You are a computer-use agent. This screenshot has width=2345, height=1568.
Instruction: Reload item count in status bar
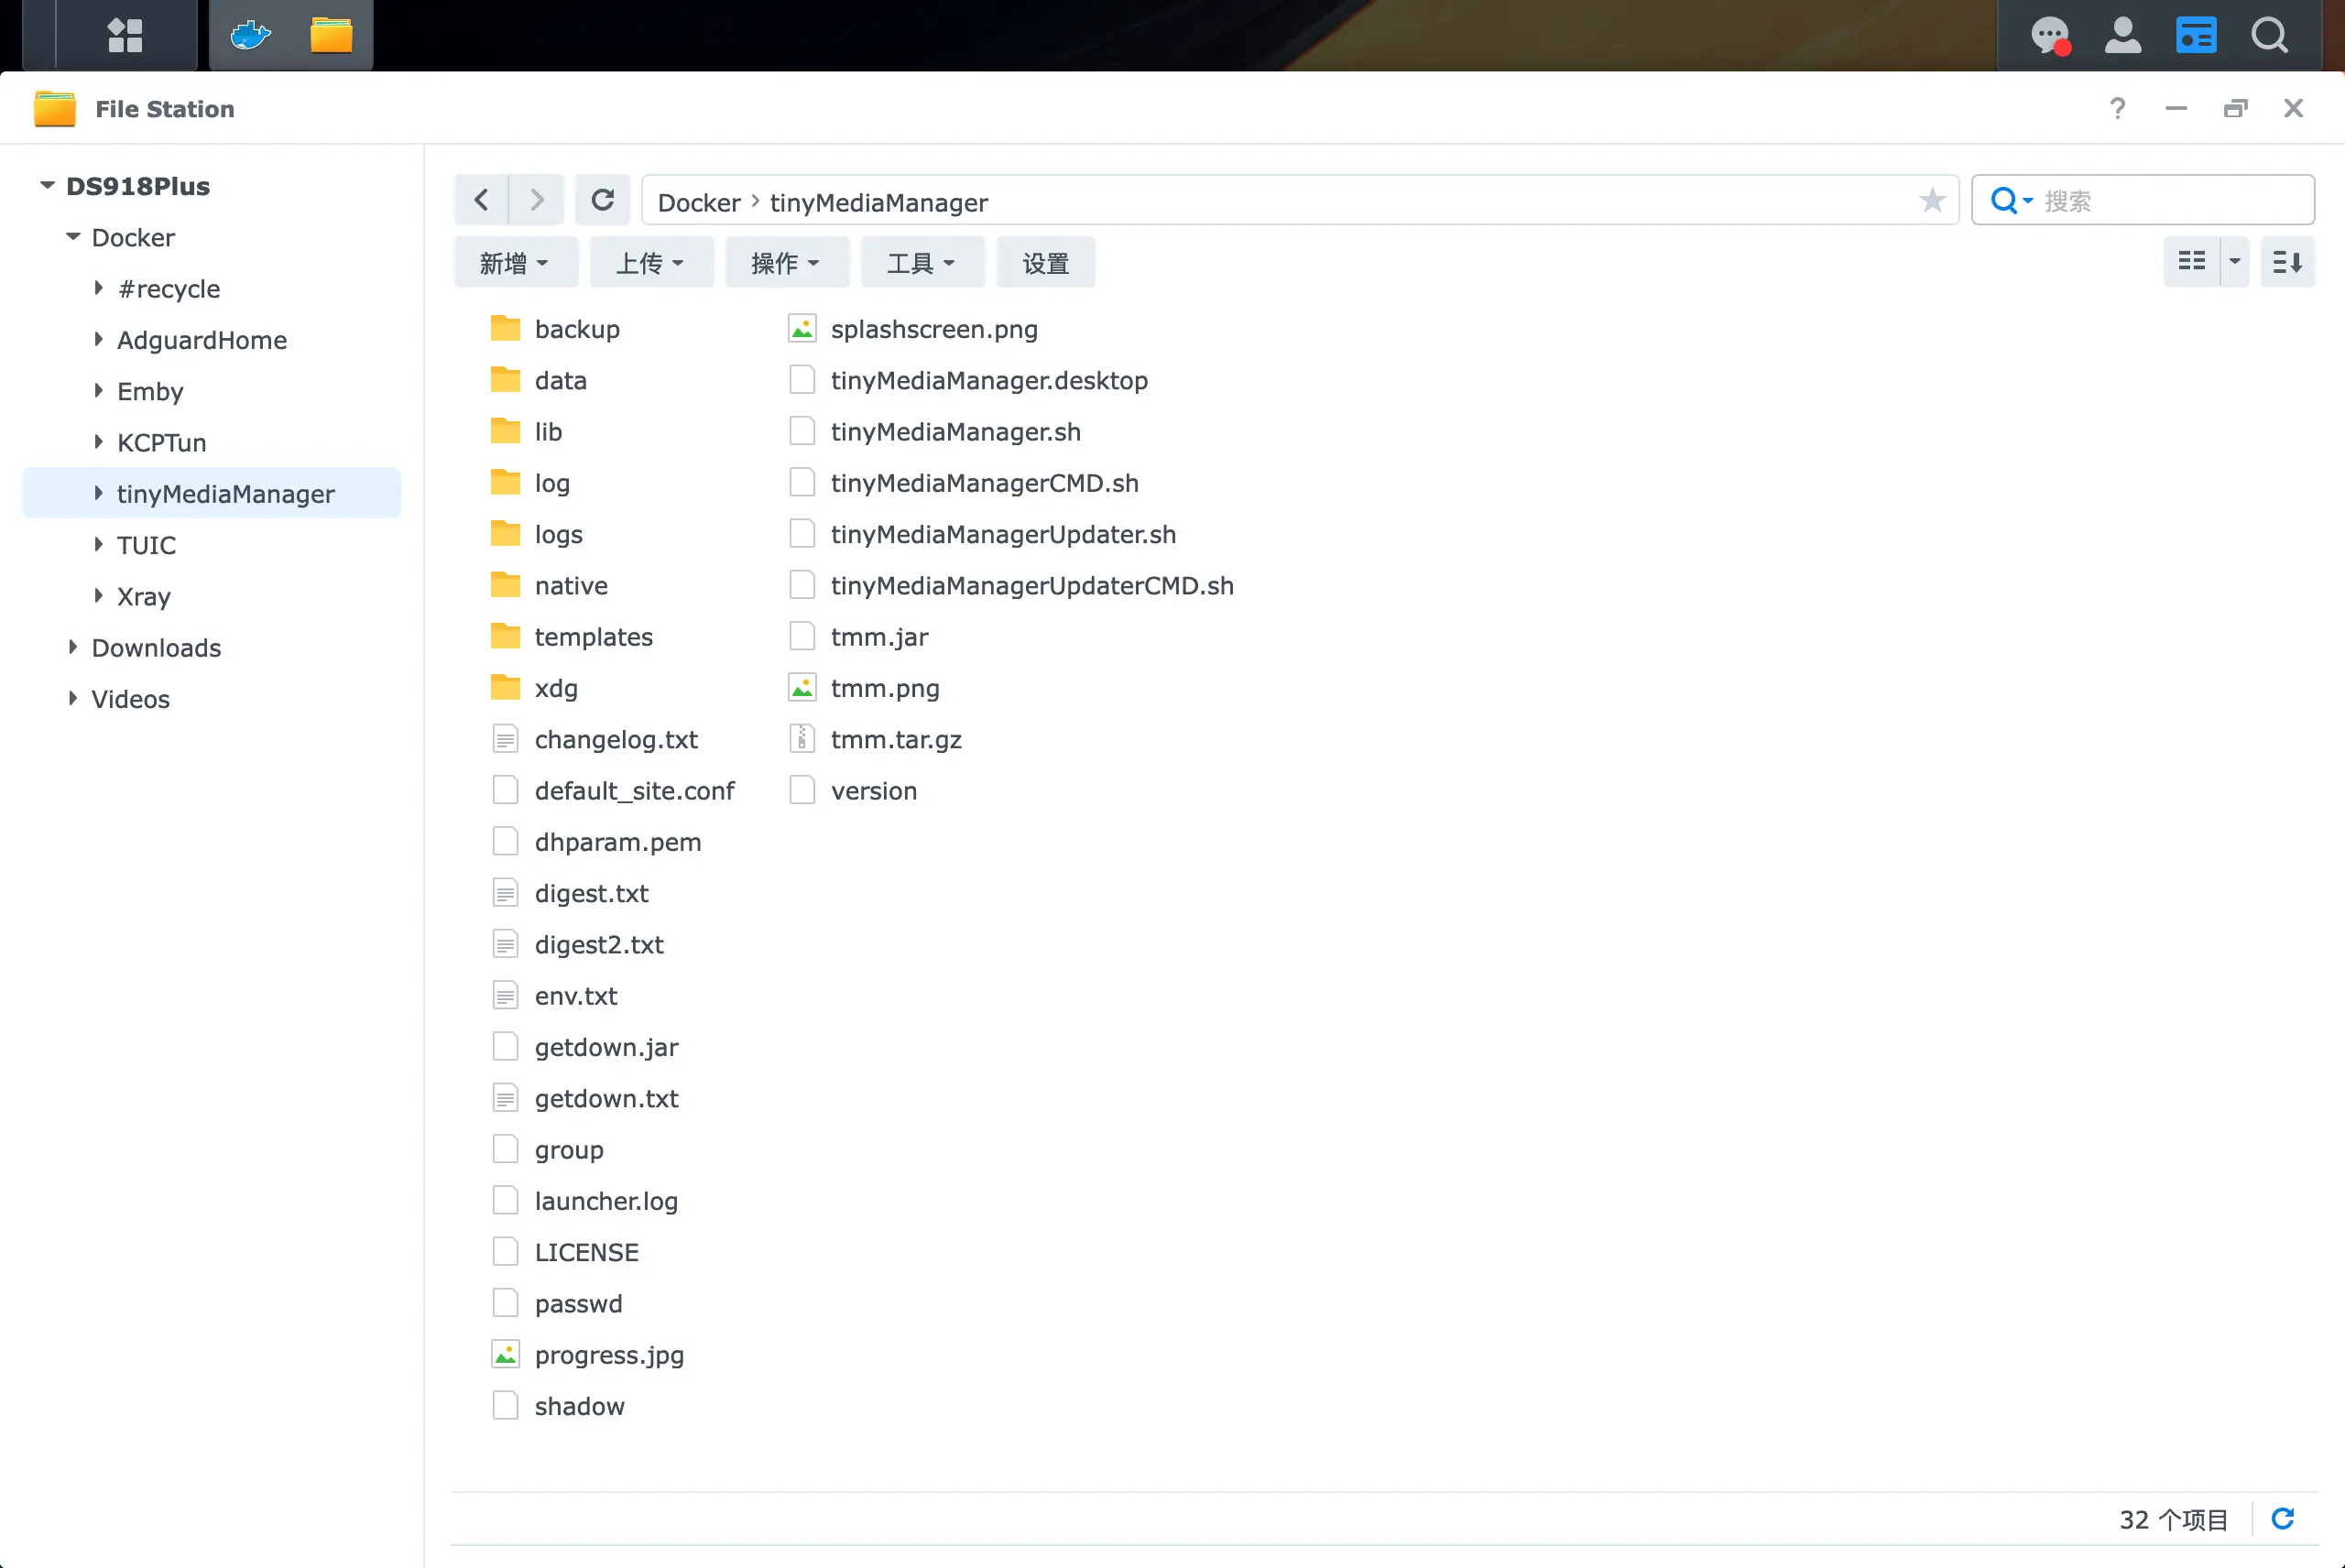(2283, 1519)
